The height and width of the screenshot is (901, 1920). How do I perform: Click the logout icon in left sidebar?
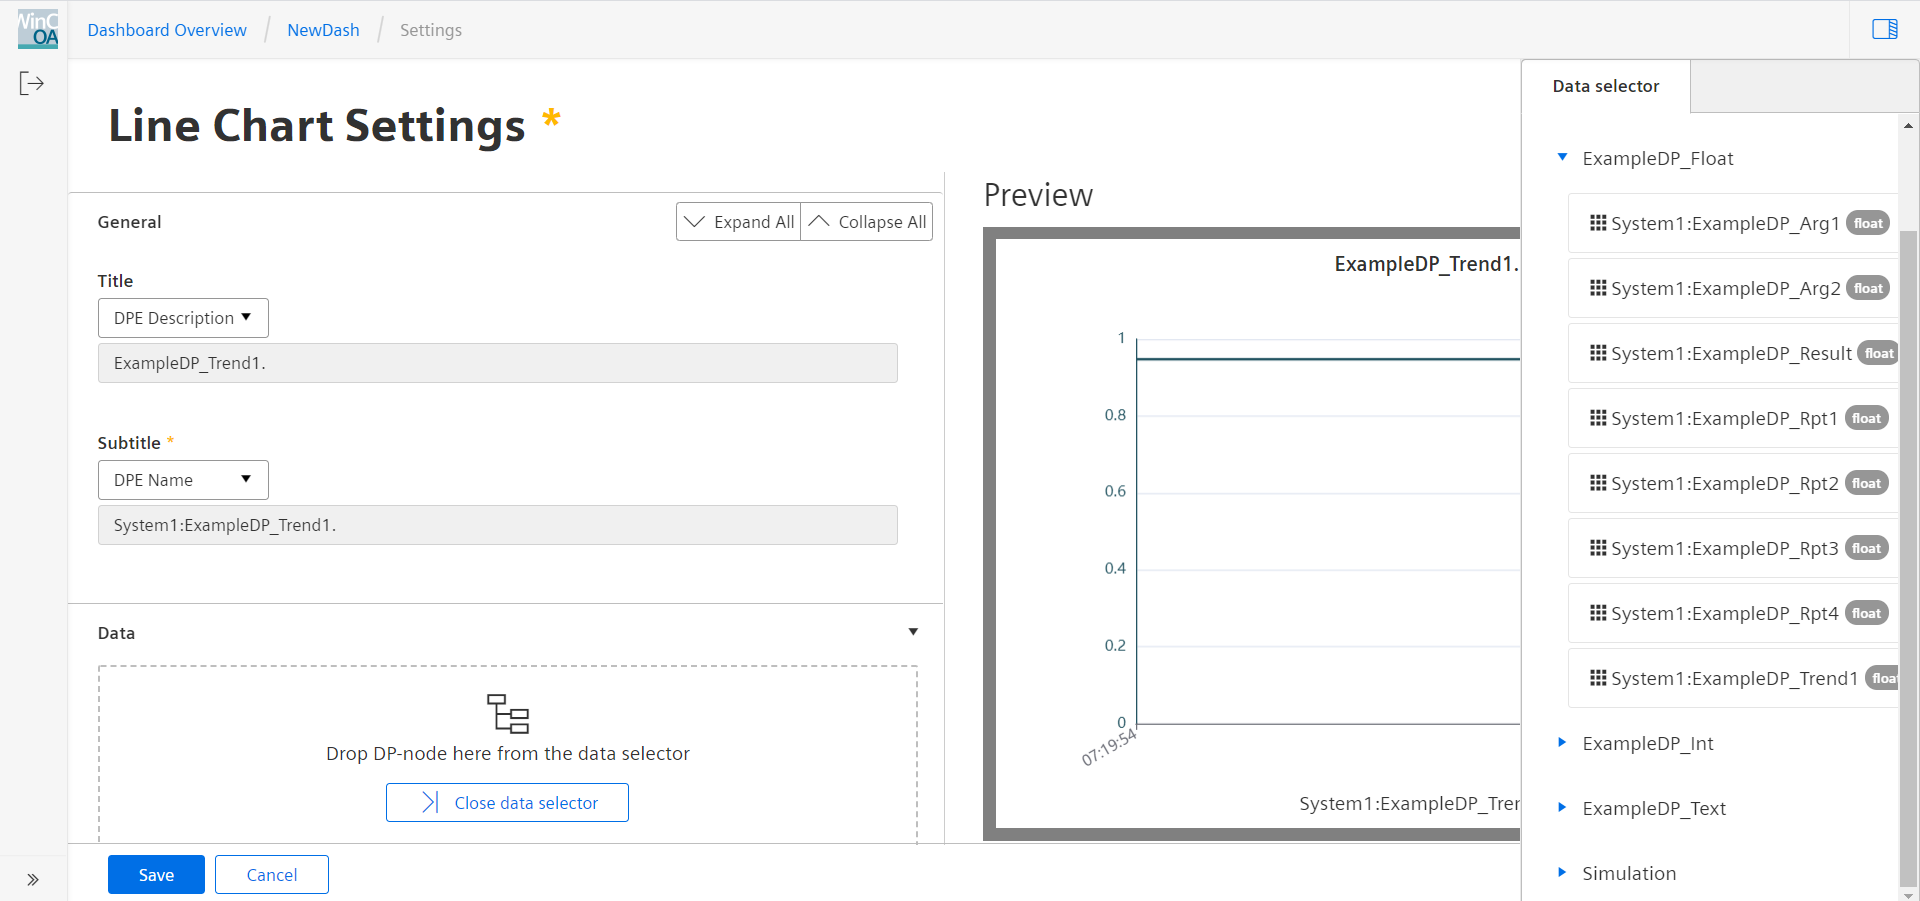(32, 83)
